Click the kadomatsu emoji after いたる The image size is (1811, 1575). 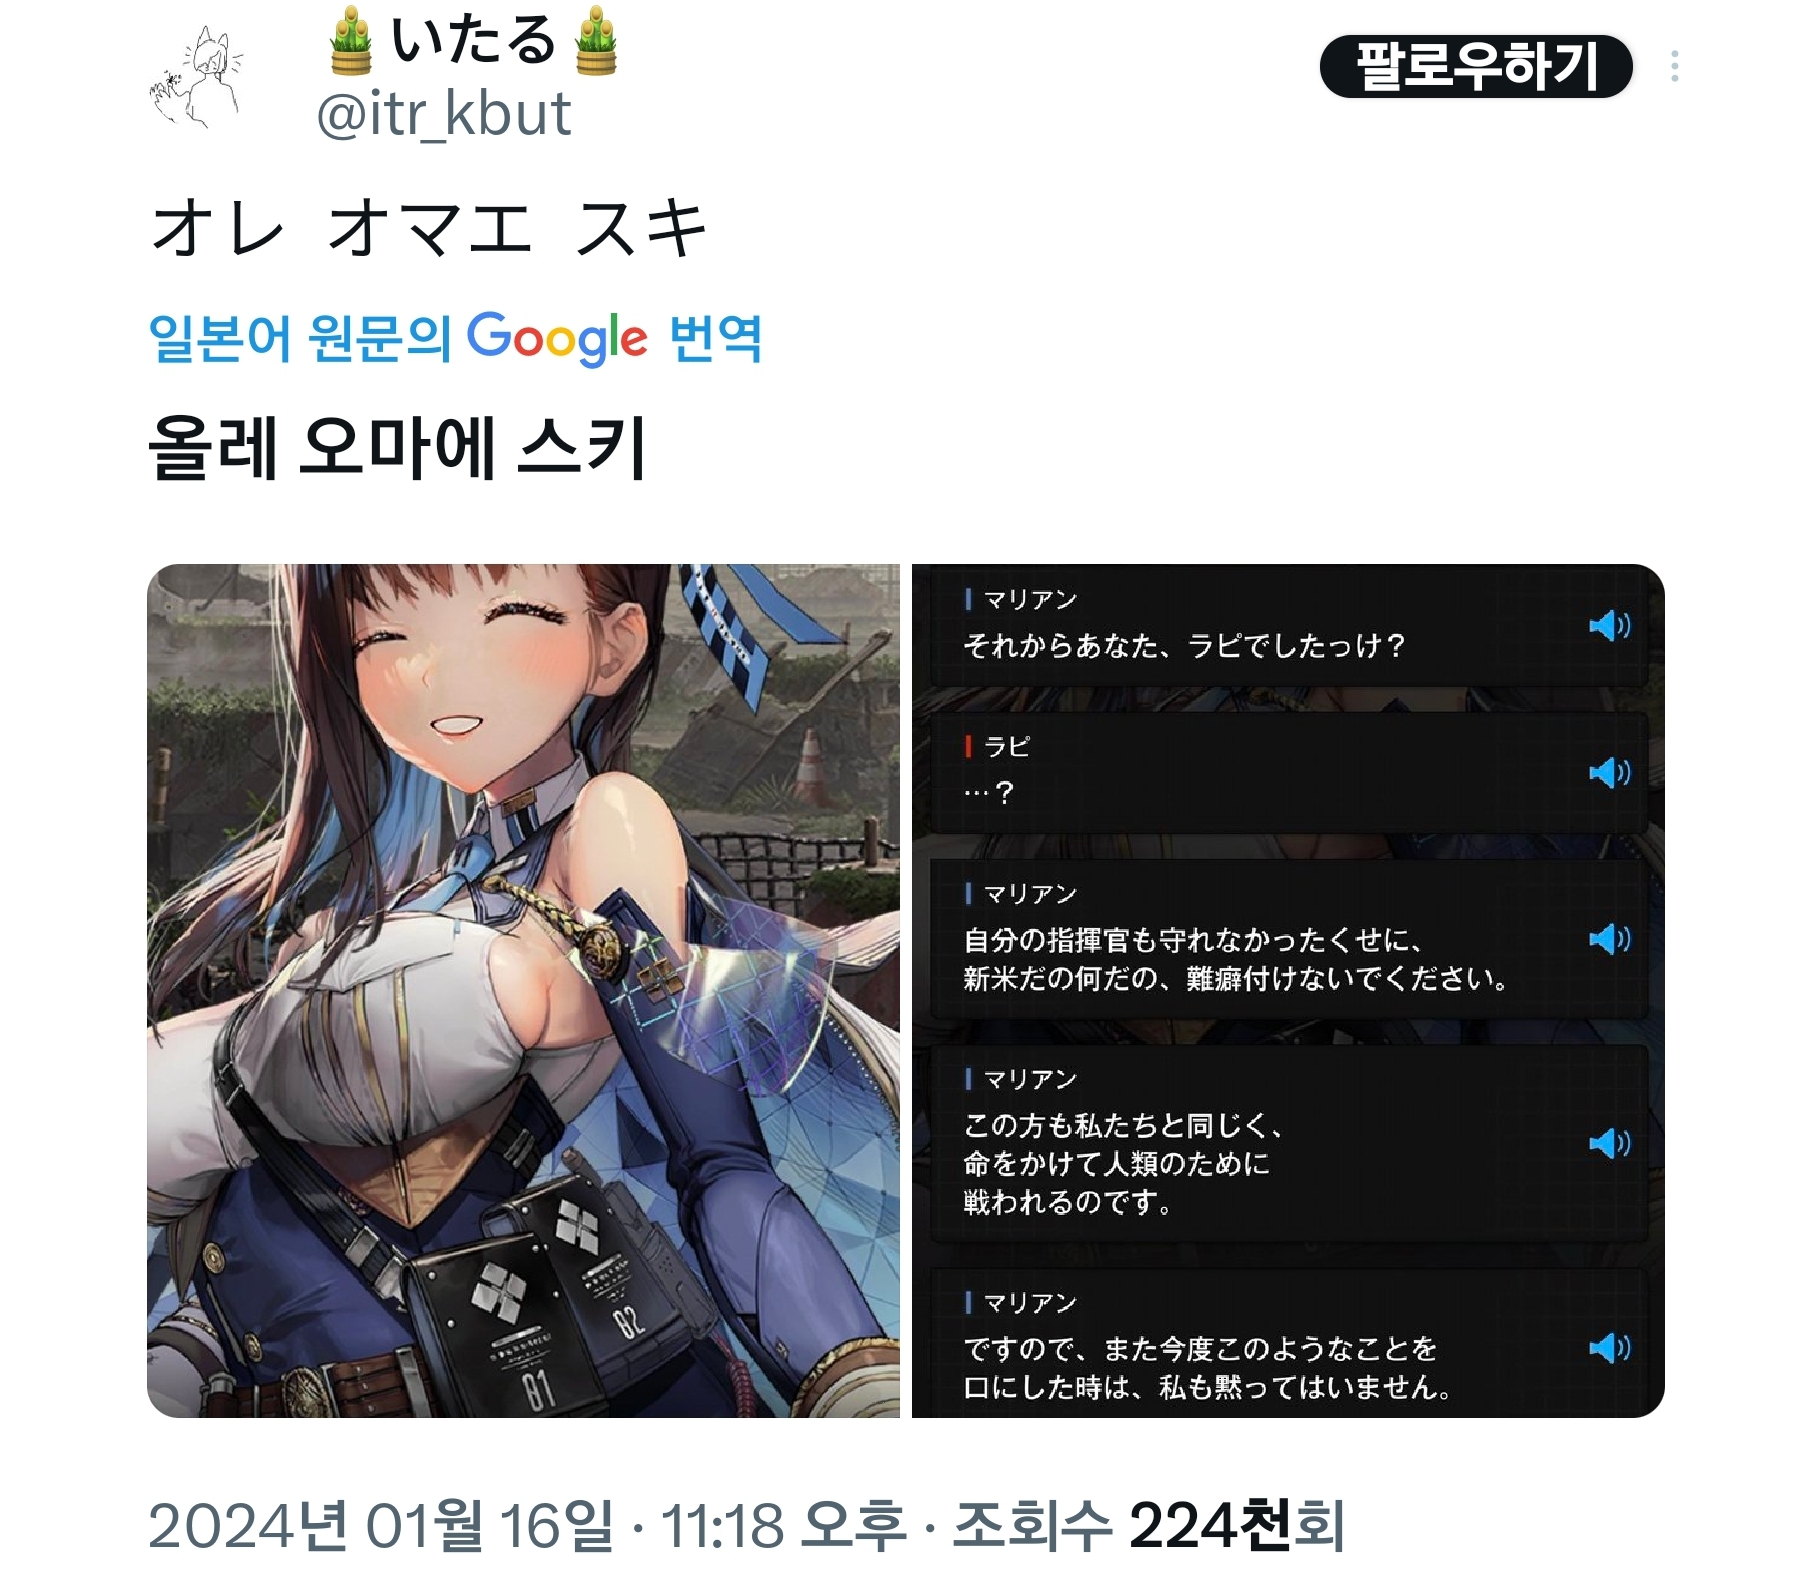coord(597,41)
